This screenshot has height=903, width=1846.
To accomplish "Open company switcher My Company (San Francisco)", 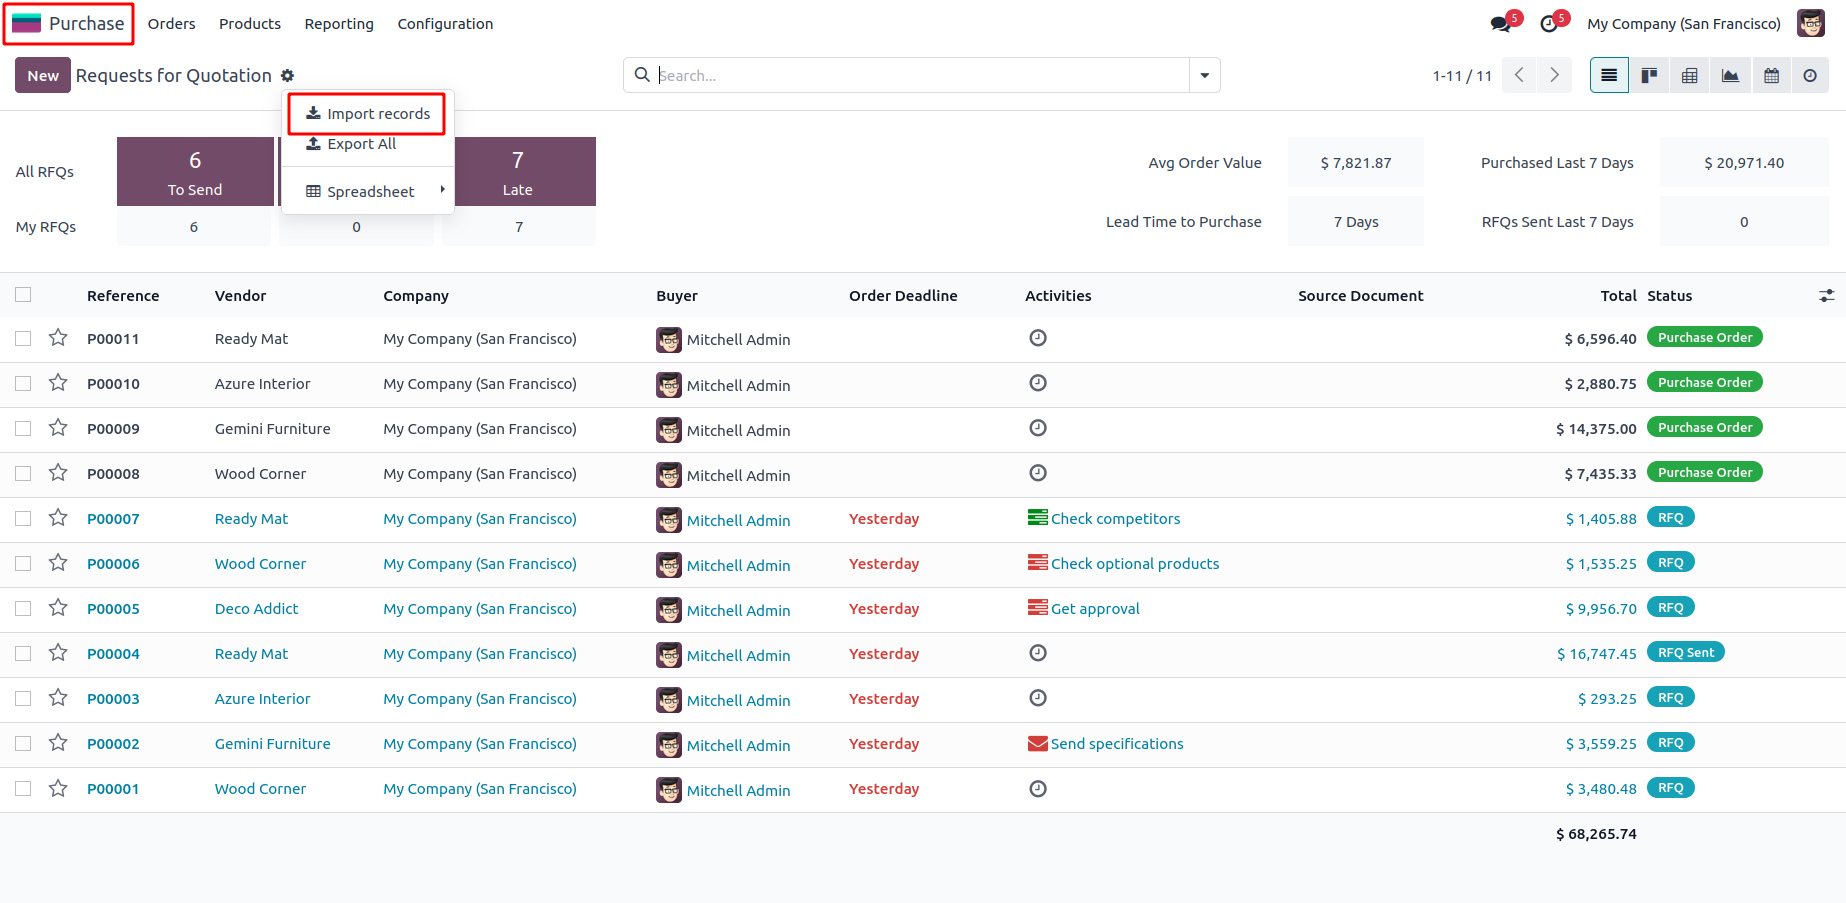I will tap(1683, 24).
